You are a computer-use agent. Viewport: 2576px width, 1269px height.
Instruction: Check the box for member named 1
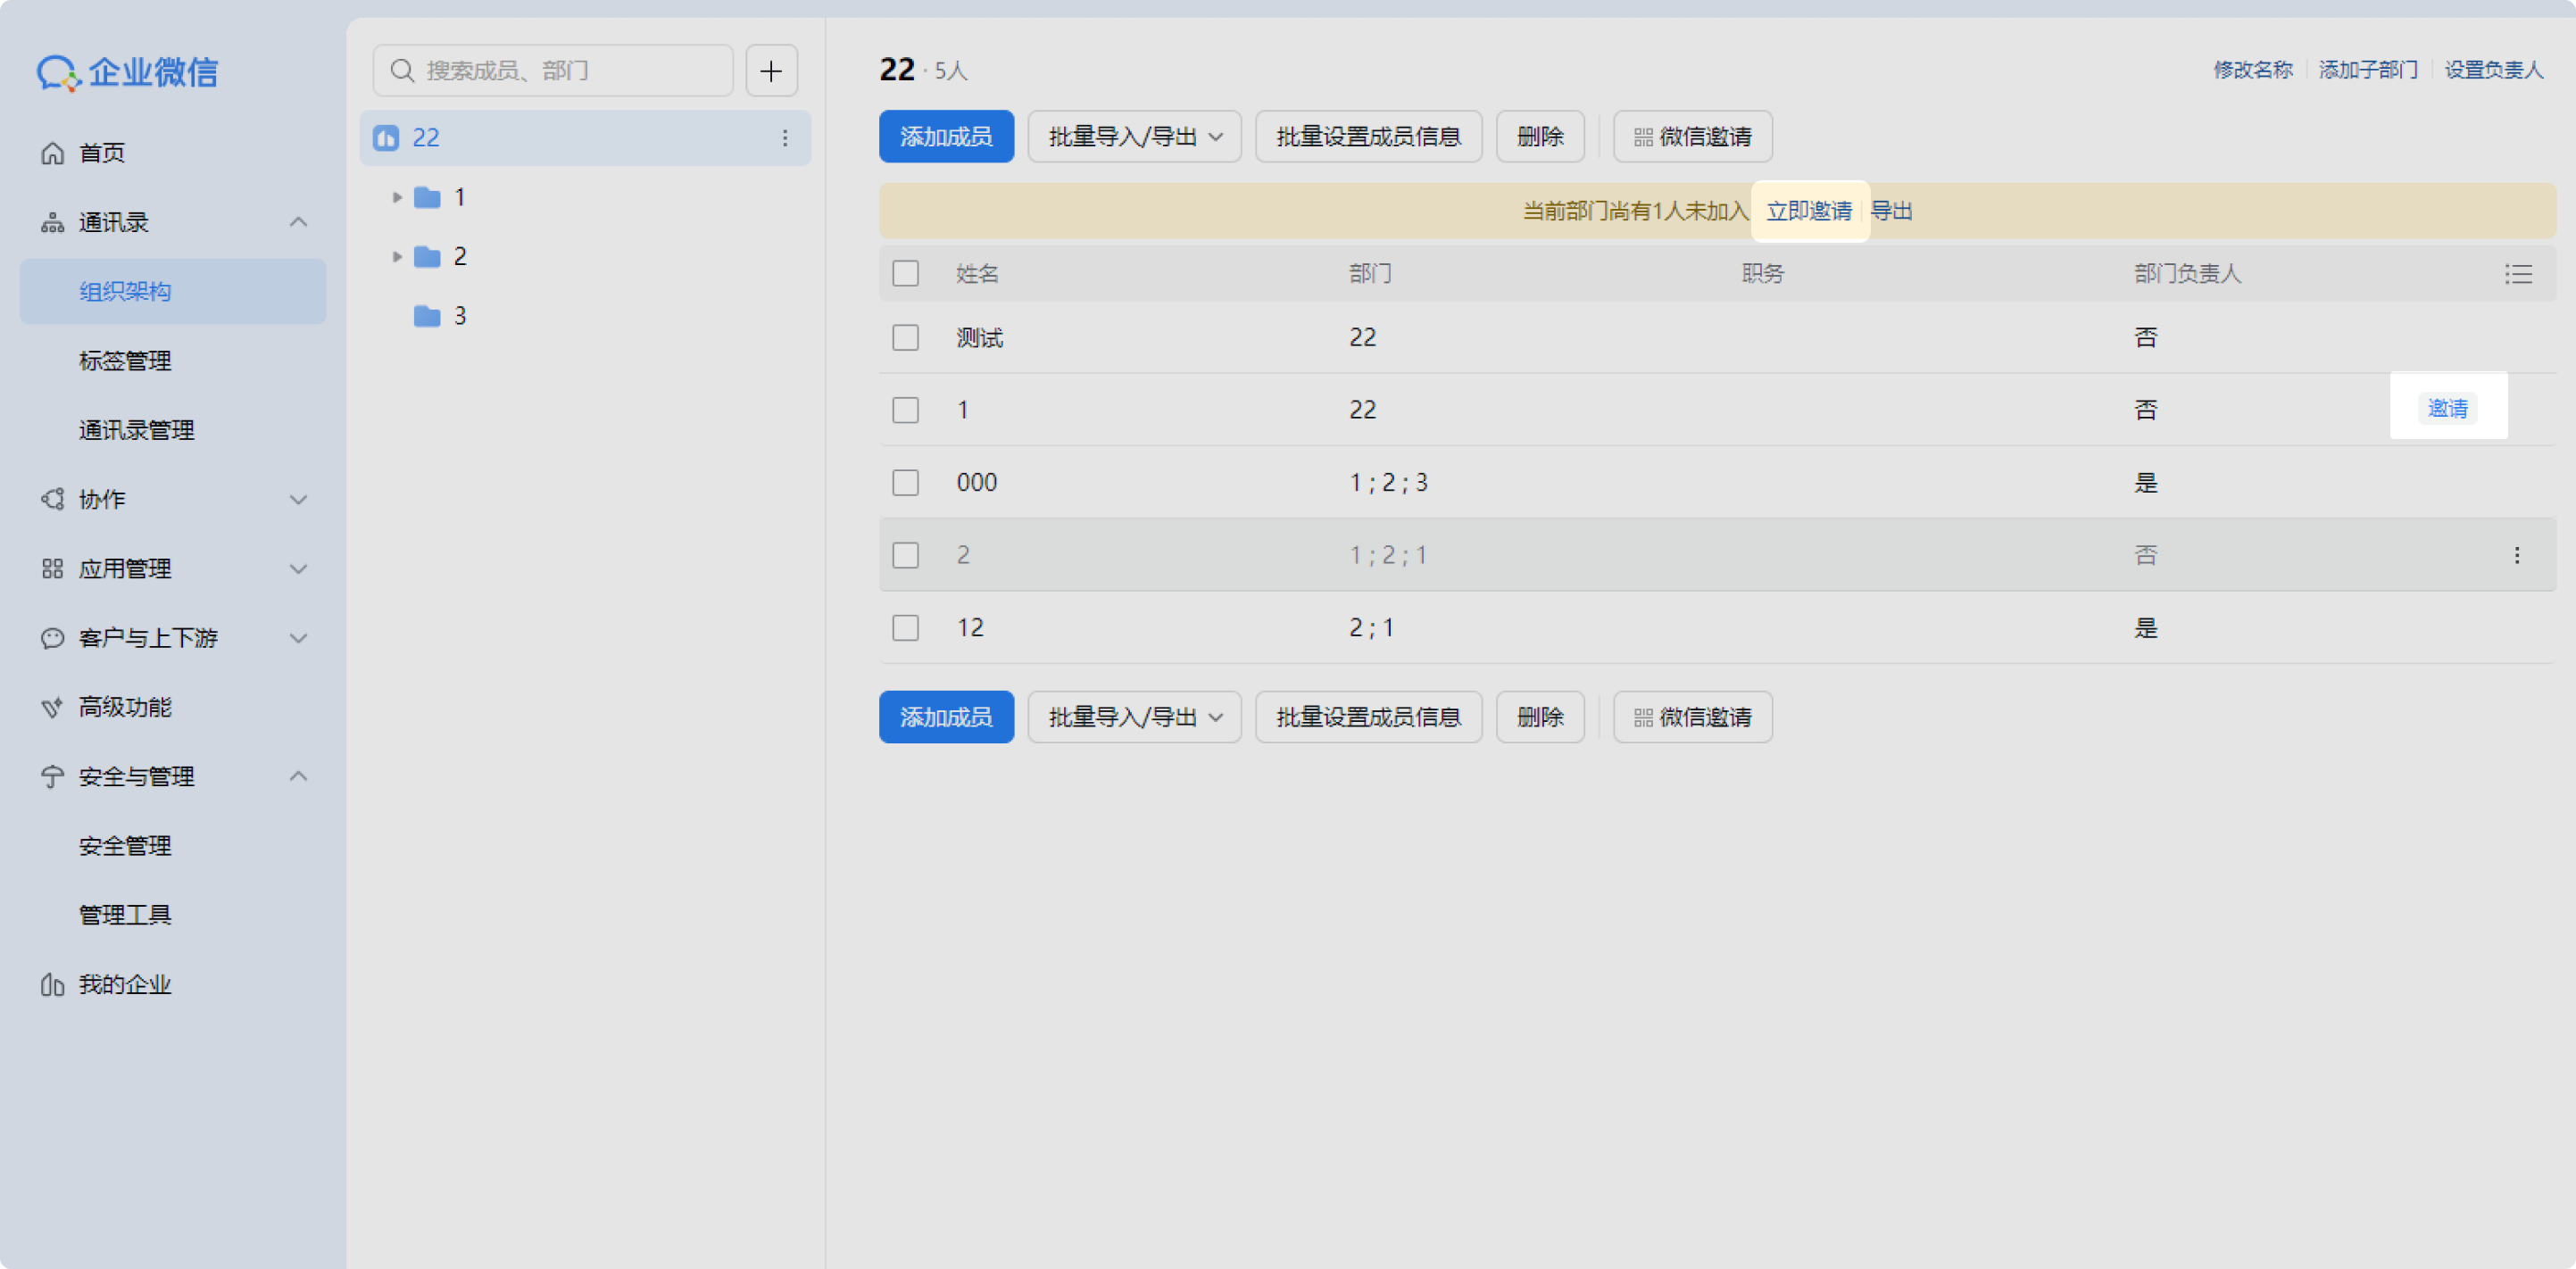coord(905,410)
